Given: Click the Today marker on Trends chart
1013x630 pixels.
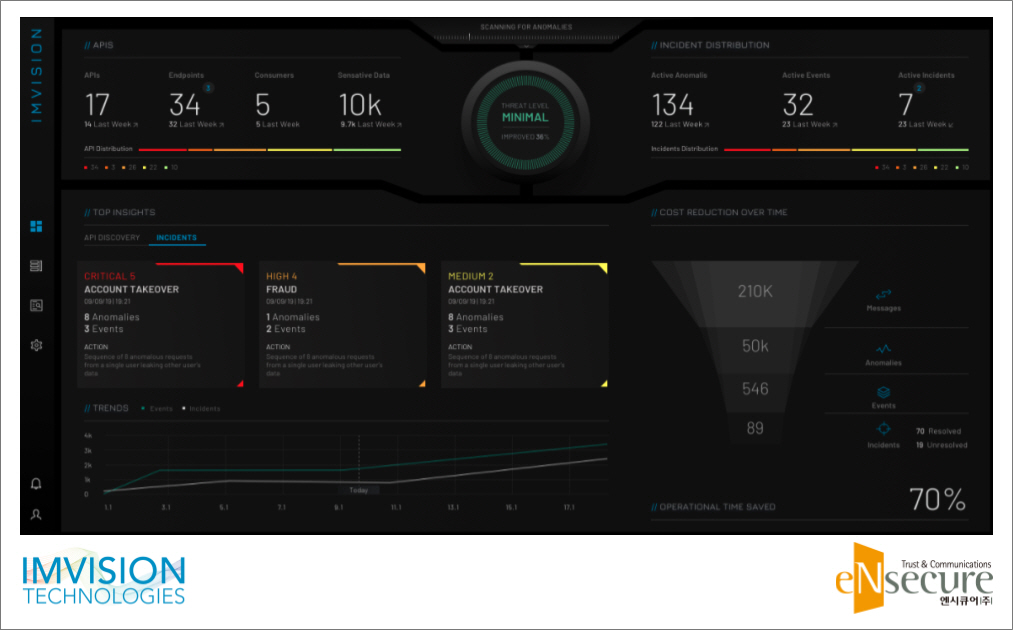Looking at the screenshot, I should tap(358, 490).
